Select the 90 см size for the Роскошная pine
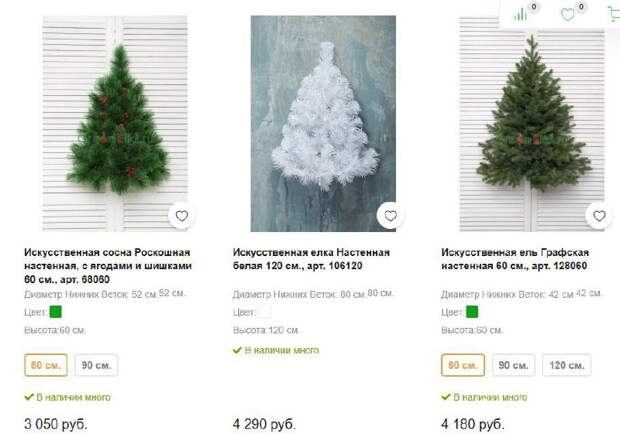The height and width of the screenshot is (437, 620). tap(96, 365)
